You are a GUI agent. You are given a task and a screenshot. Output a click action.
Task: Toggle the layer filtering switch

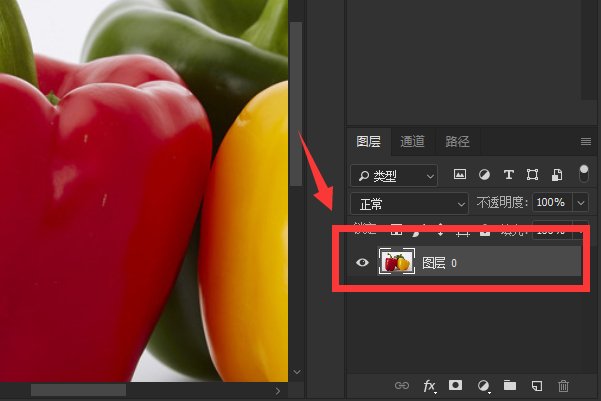pos(583,174)
